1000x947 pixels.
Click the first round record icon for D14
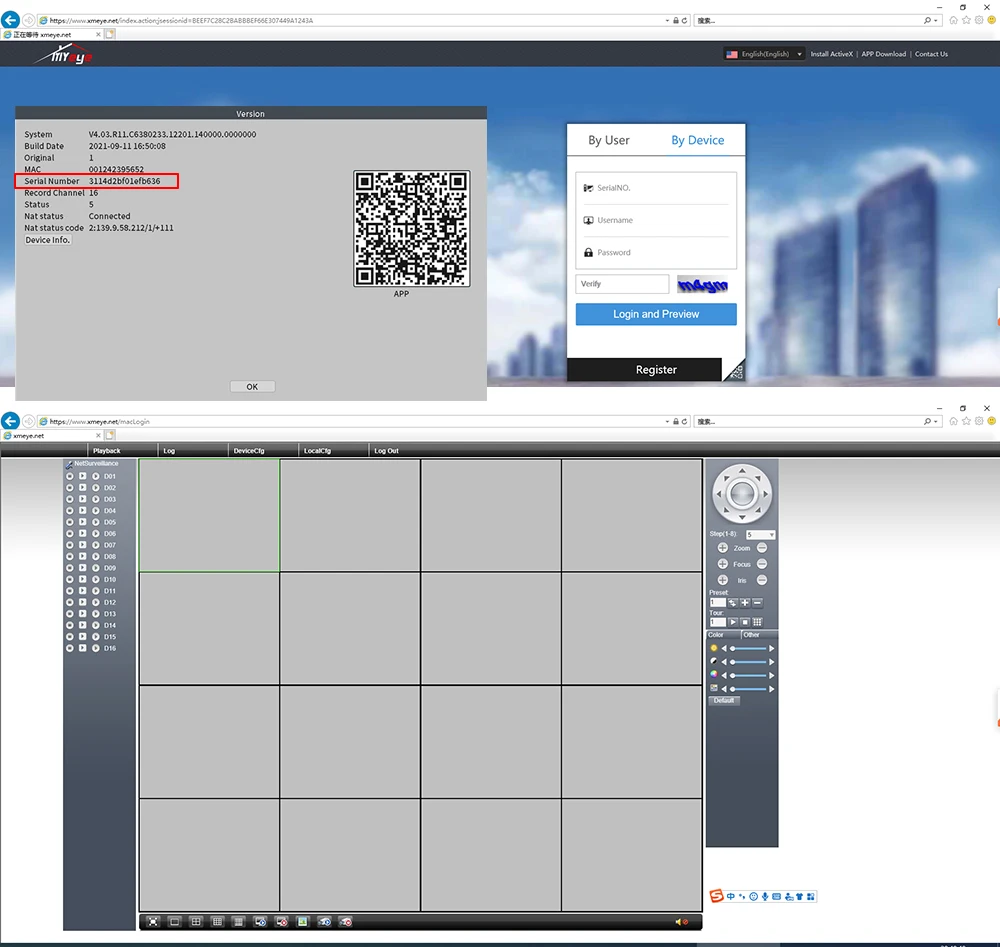coord(70,626)
